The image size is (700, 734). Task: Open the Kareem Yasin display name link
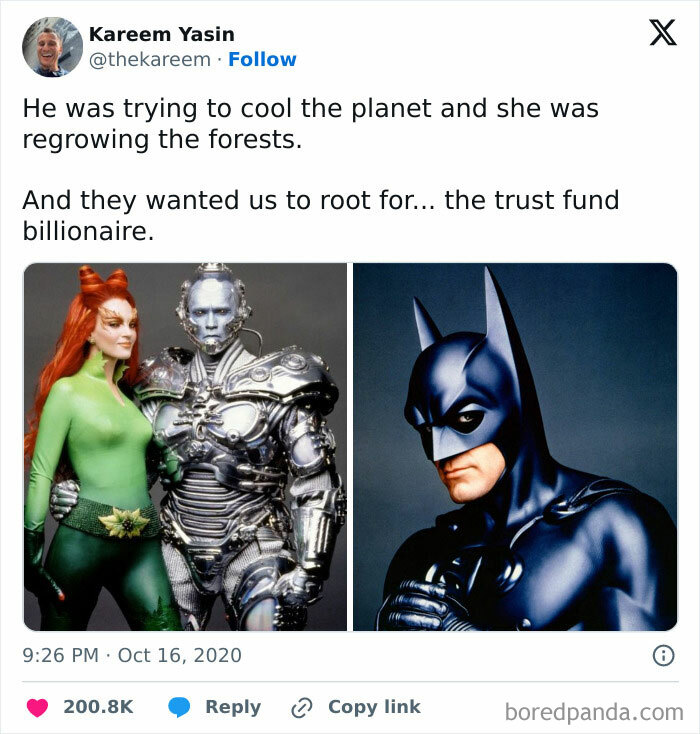(x=161, y=34)
